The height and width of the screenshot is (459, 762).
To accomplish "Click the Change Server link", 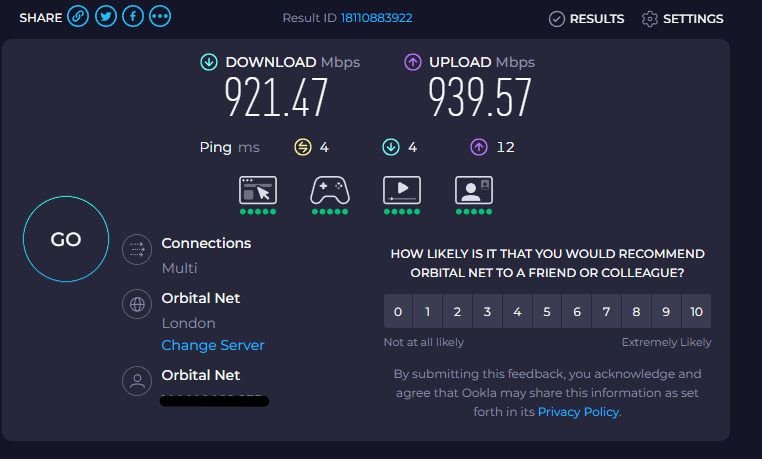I will (x=213, y=345).
